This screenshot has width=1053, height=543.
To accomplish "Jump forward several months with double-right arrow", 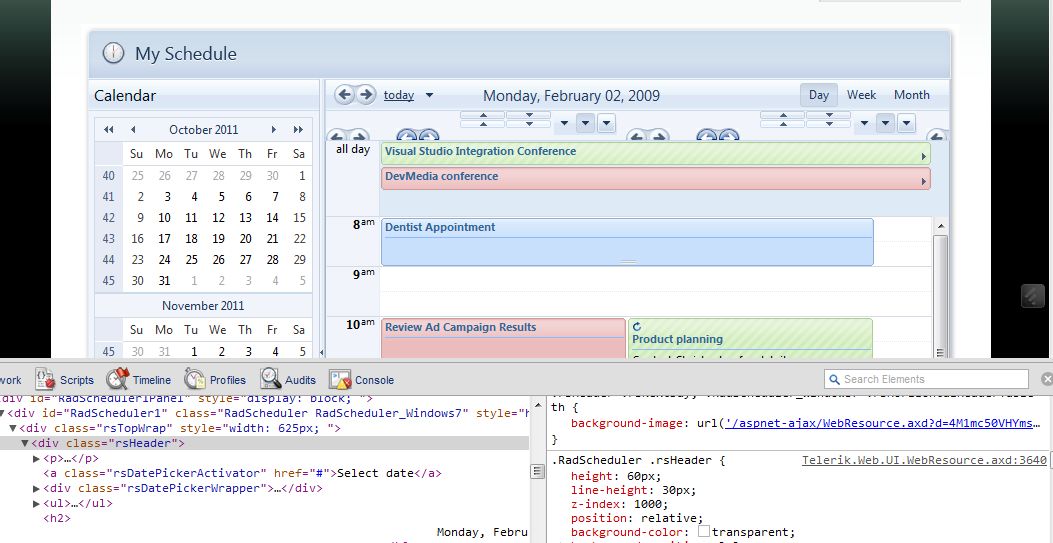I will coord(298,130).
